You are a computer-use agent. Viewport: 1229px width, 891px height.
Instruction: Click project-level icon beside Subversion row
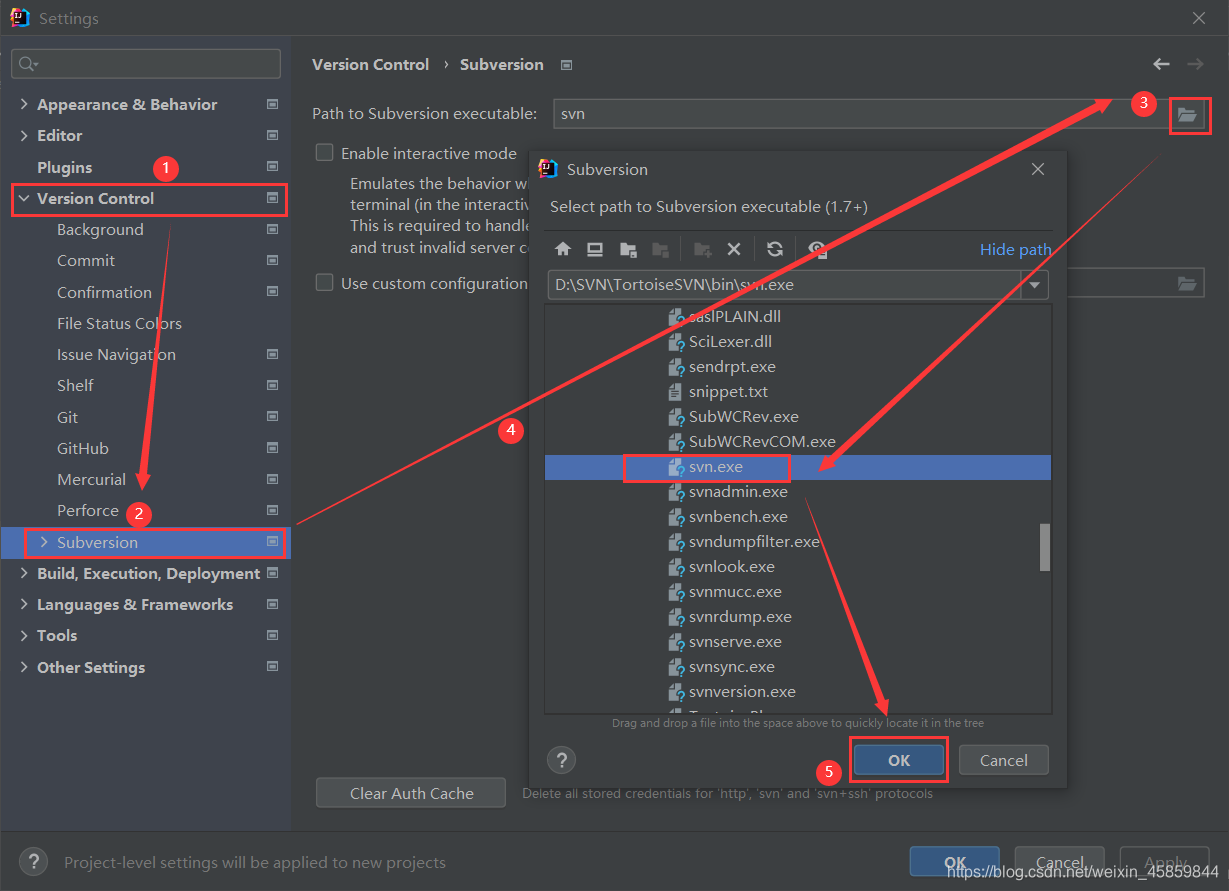tap(272, 541)
